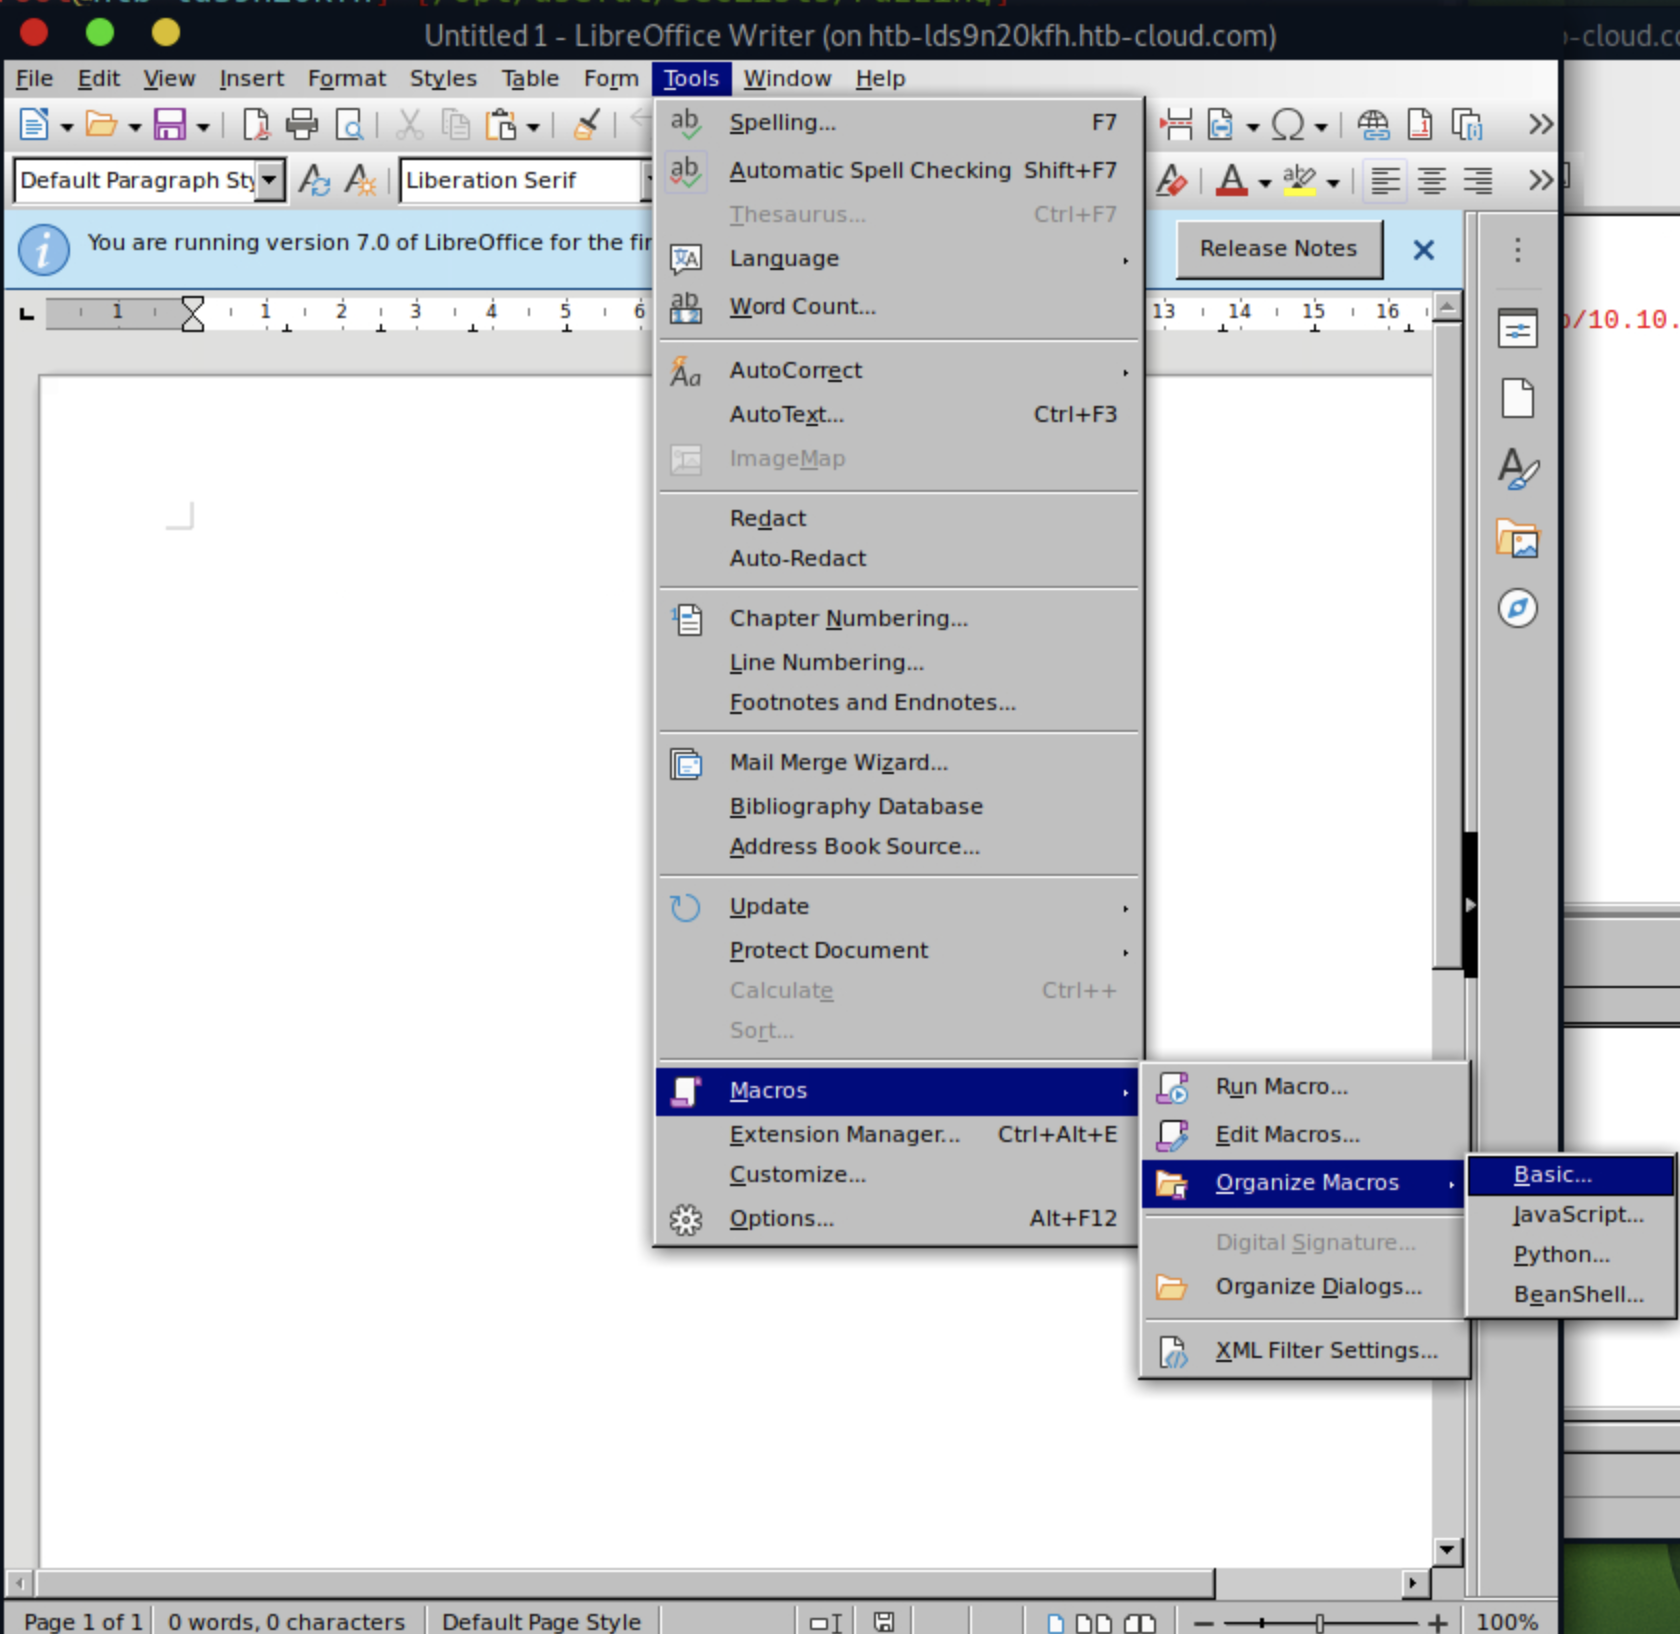
Task: Close the version info bar
Action: click(1423, 249)
